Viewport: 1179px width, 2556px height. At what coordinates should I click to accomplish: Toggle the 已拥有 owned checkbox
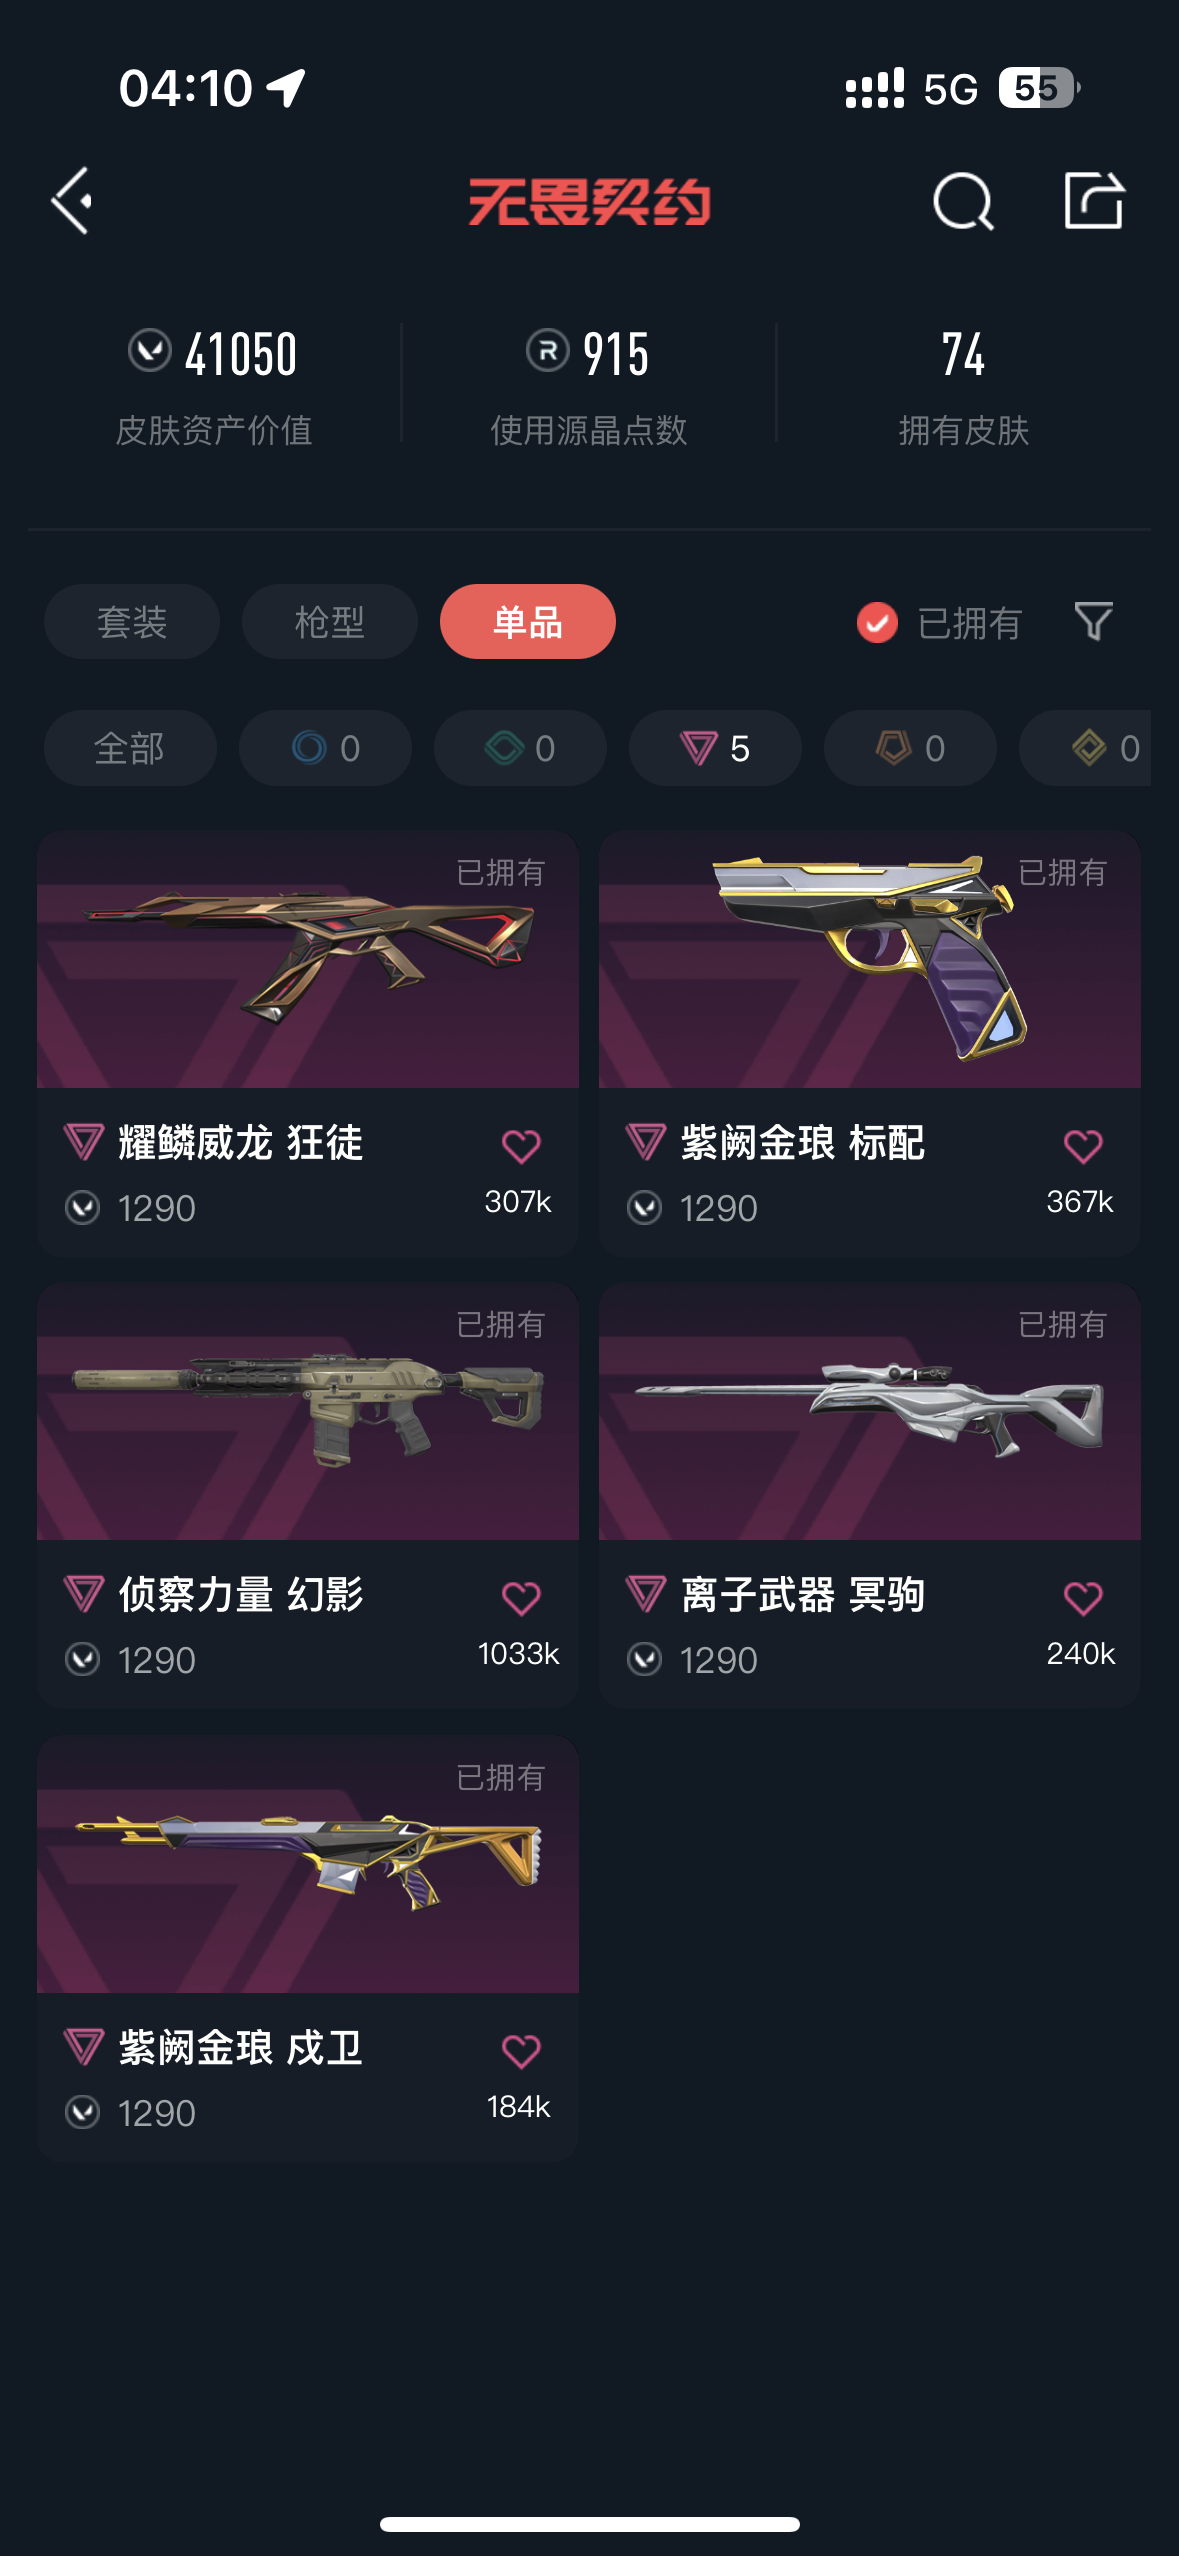(x=877, y=622)
